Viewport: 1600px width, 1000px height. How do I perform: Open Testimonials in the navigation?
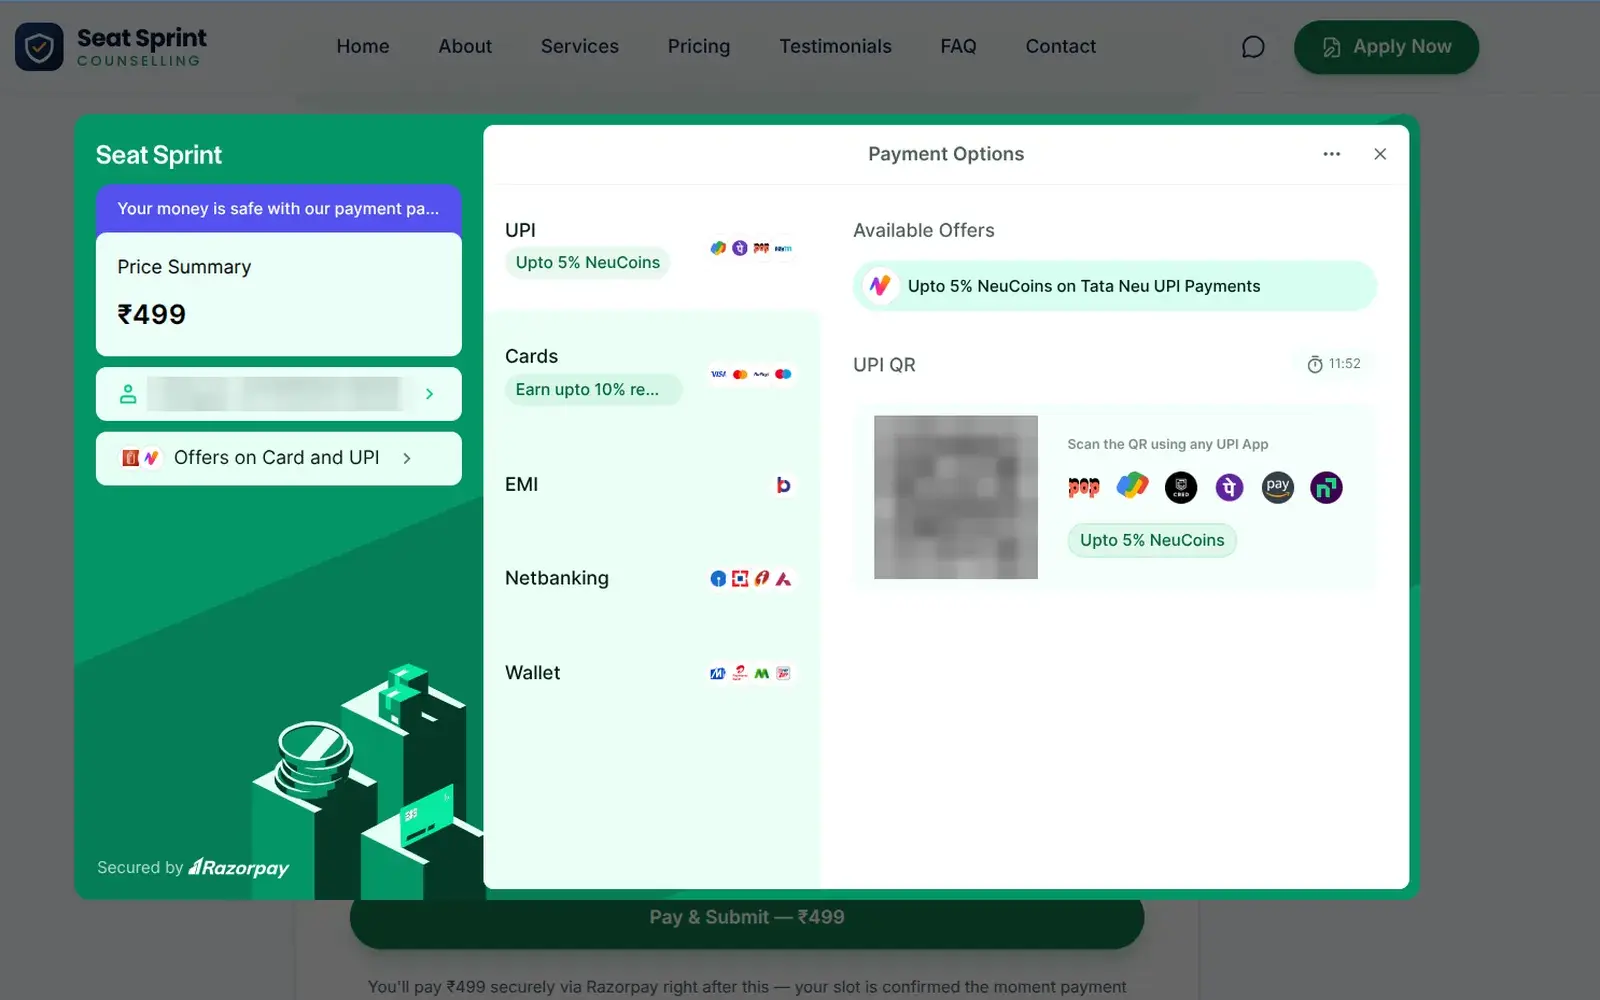(x=835, y=47)
